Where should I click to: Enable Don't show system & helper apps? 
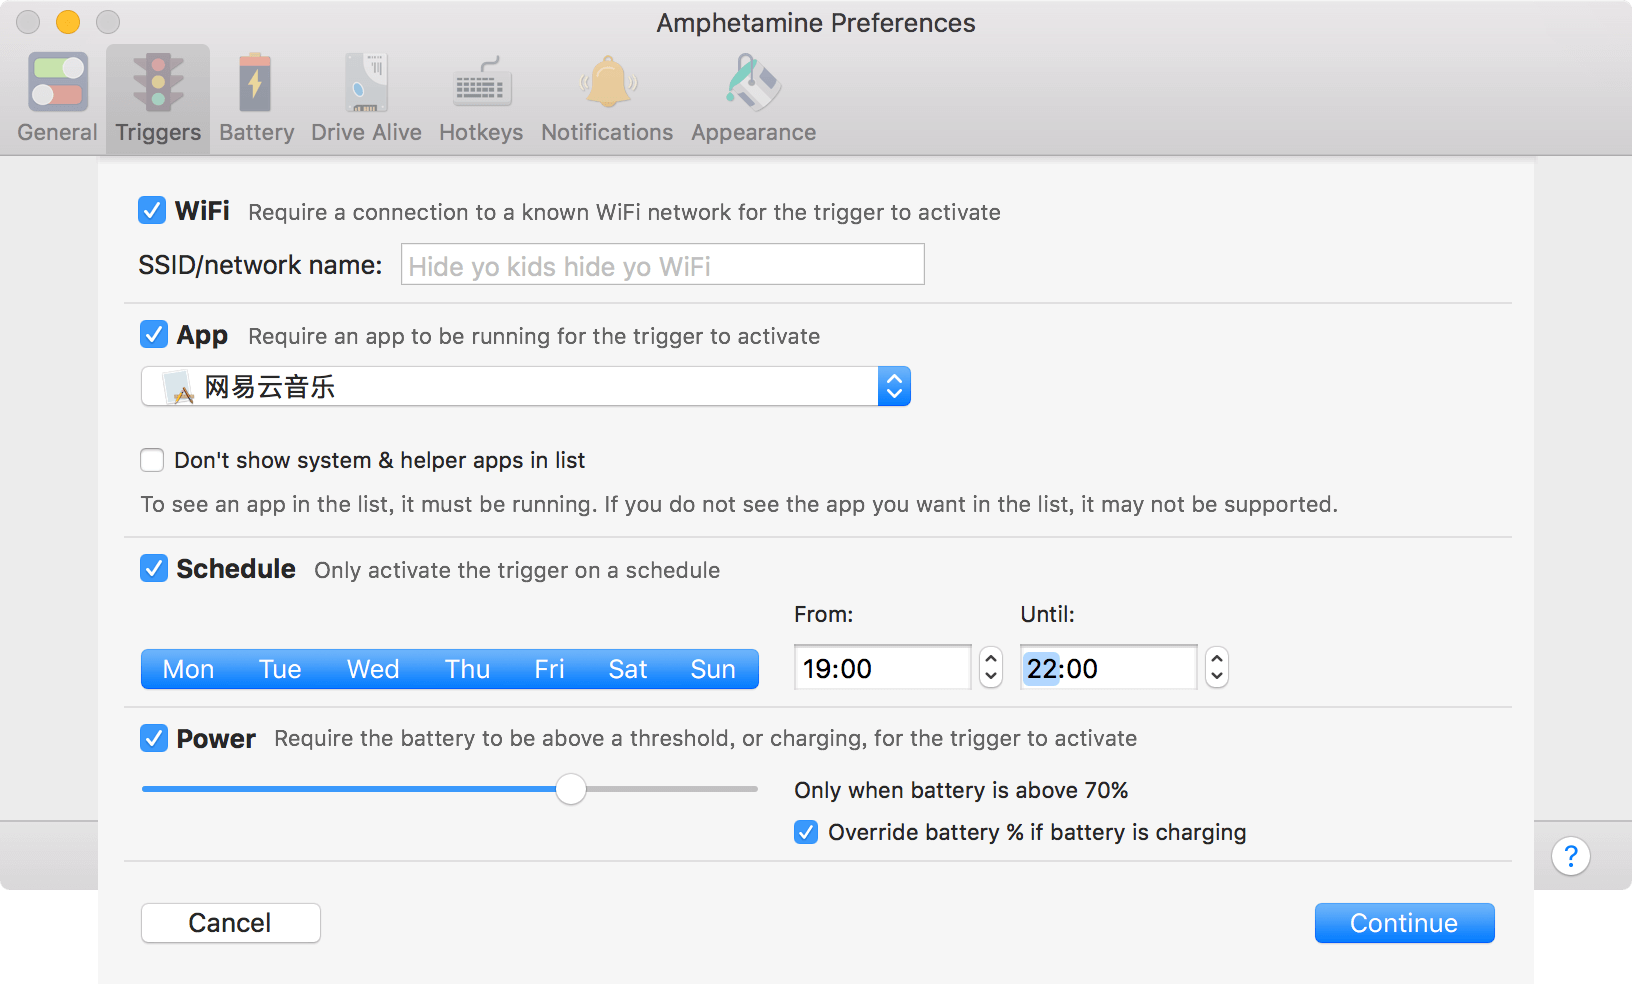(152, 460)
